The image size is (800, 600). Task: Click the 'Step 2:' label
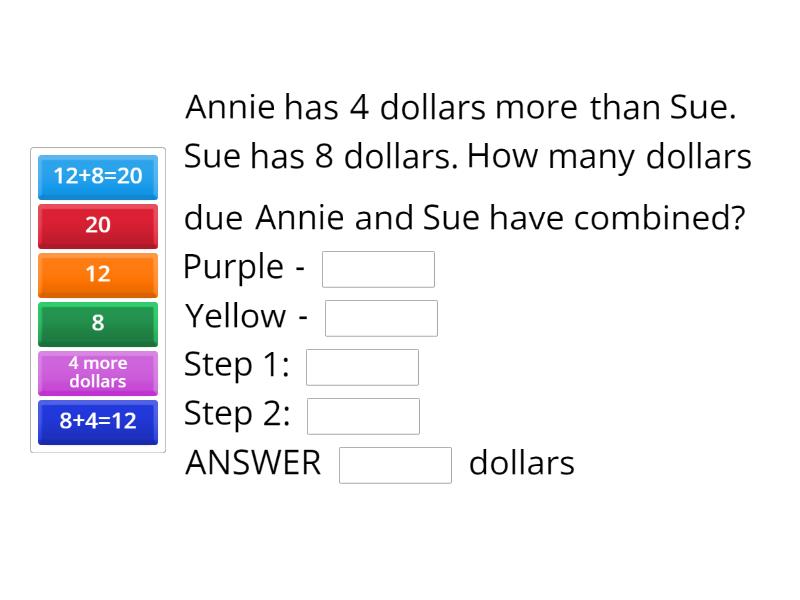pyautogui.click(x=237, y=415)
